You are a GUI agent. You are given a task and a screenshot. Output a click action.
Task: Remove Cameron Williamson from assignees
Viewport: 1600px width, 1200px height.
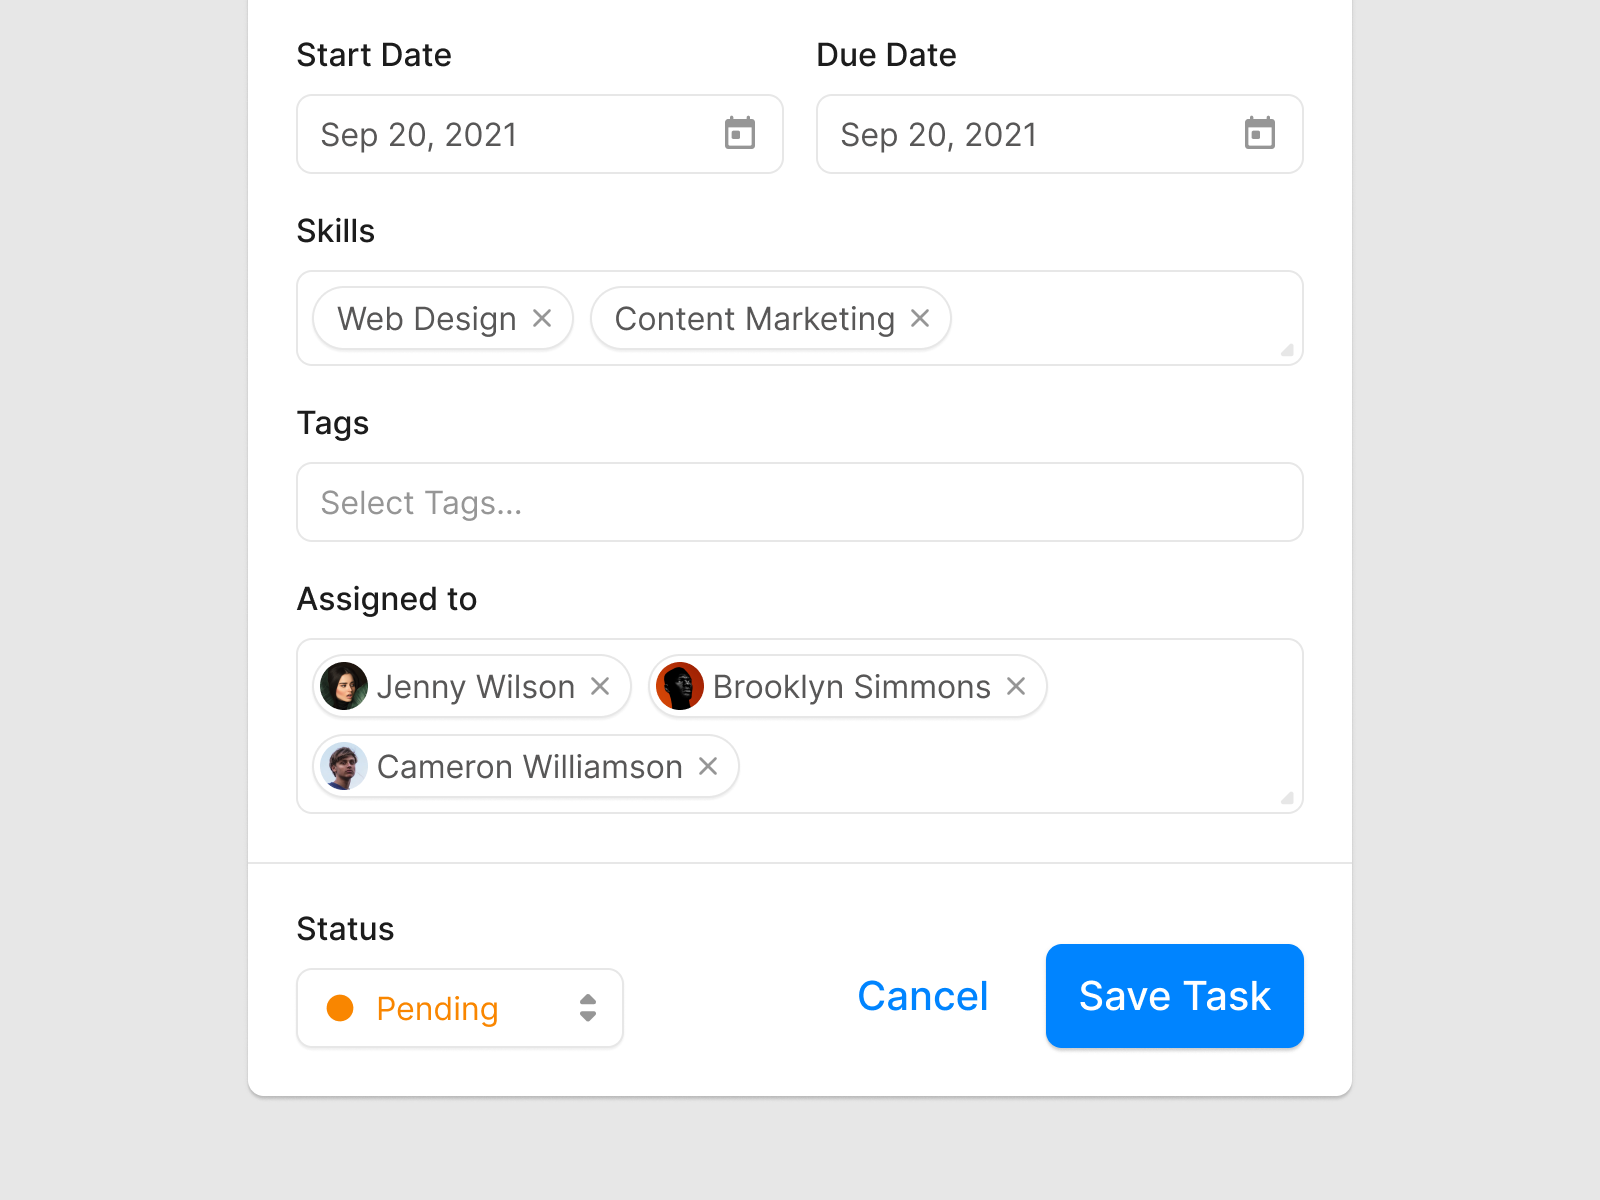(708, 766)
